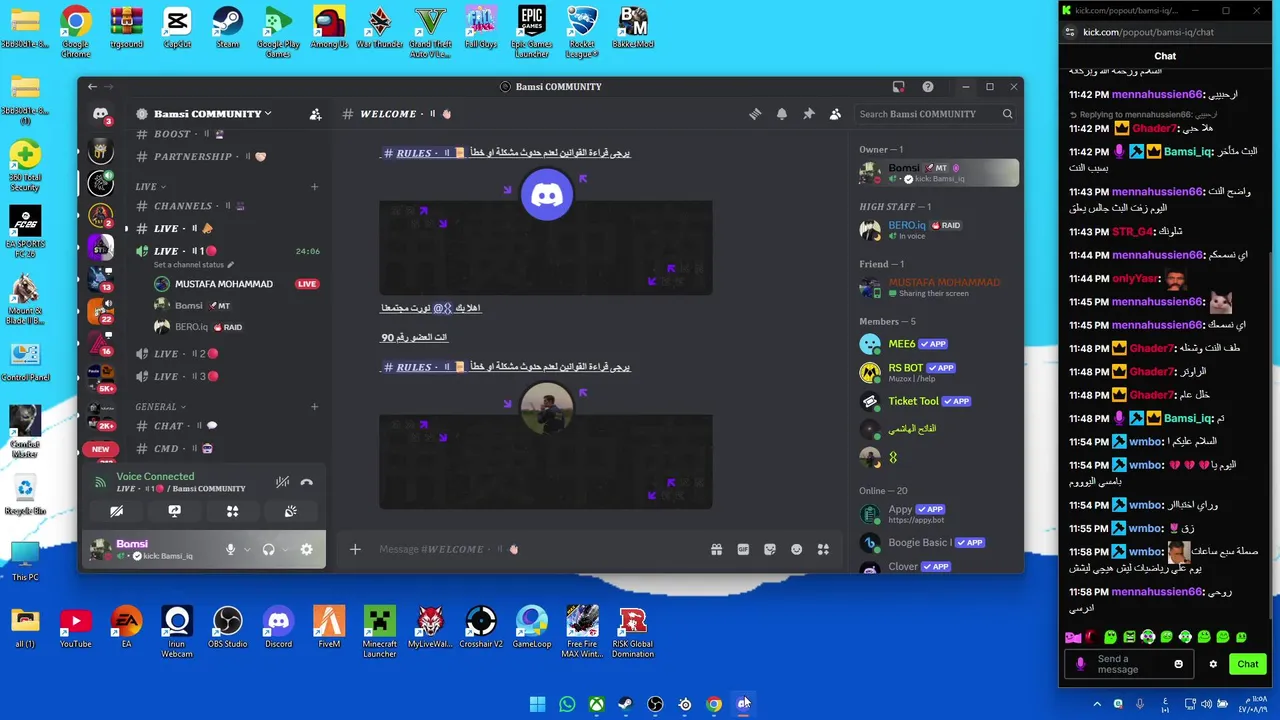Open the GIF picker
Viewport: 1280px width, 720px height.
tap(743, 549)
